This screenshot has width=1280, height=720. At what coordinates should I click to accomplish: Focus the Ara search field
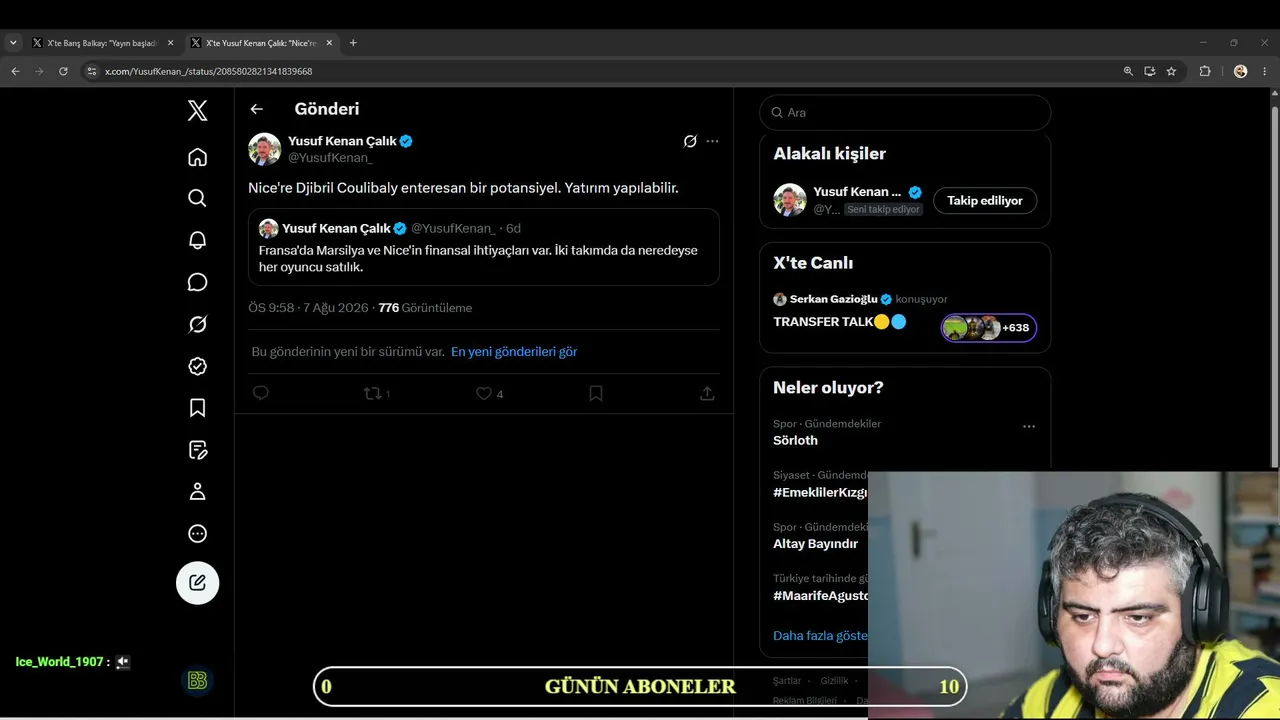pos(905,113)
